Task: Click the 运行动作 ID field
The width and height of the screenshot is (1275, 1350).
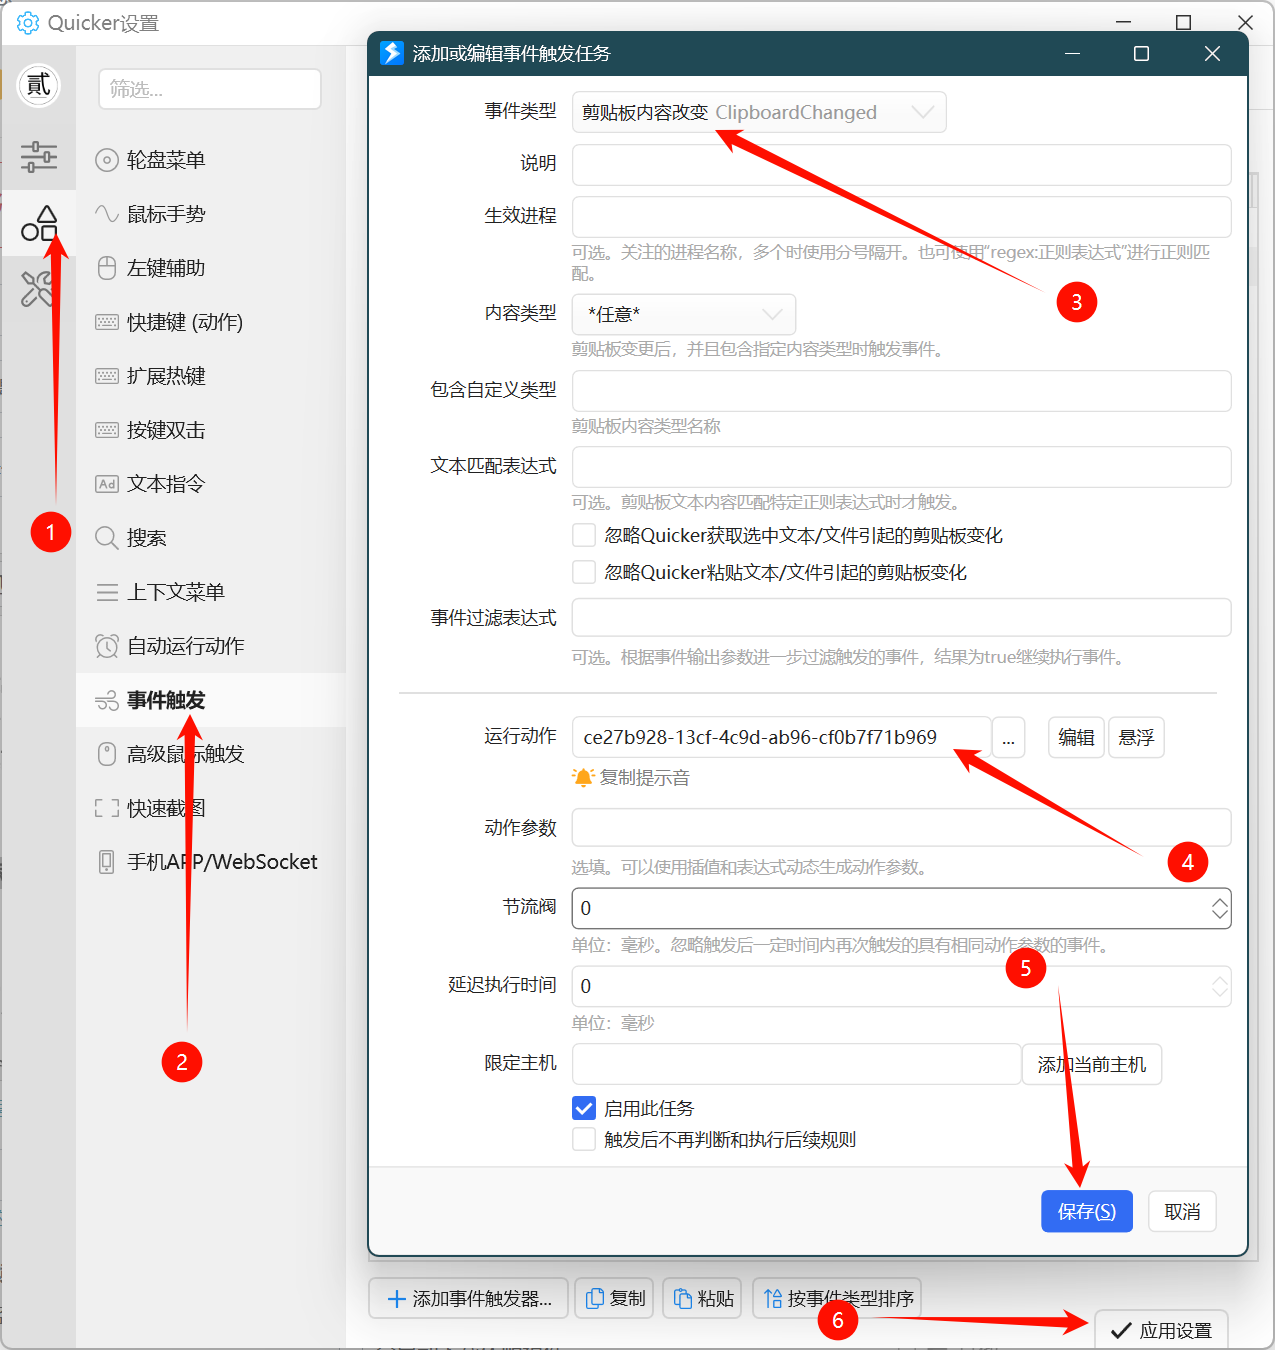Action: tap(781, 737)
